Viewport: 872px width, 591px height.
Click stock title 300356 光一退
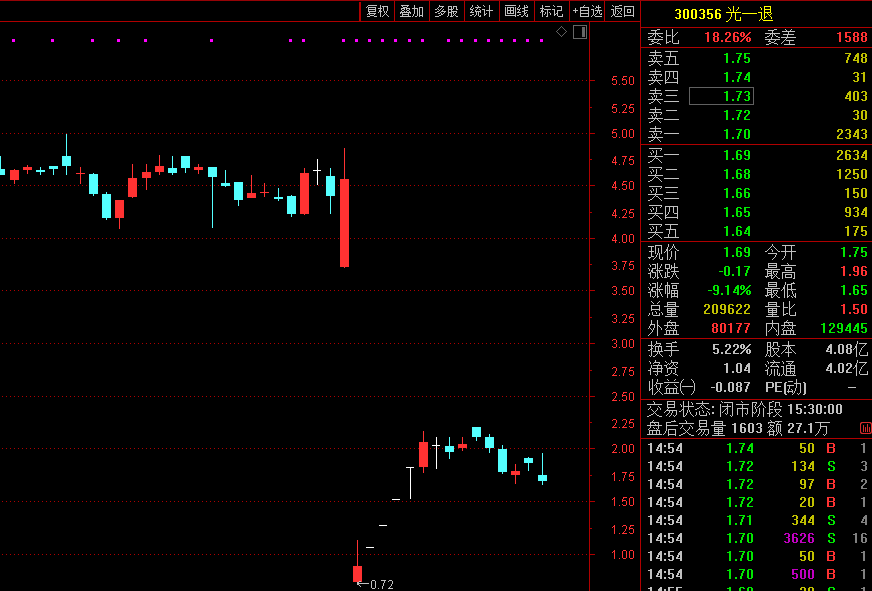pyautogui.click(x=724, y=14)
